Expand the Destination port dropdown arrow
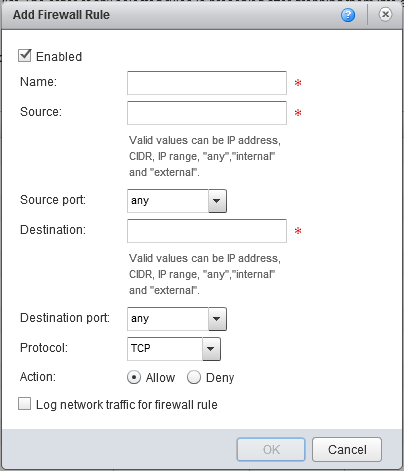The height and width of the screenshot is (471, 404). coord(217,319)
